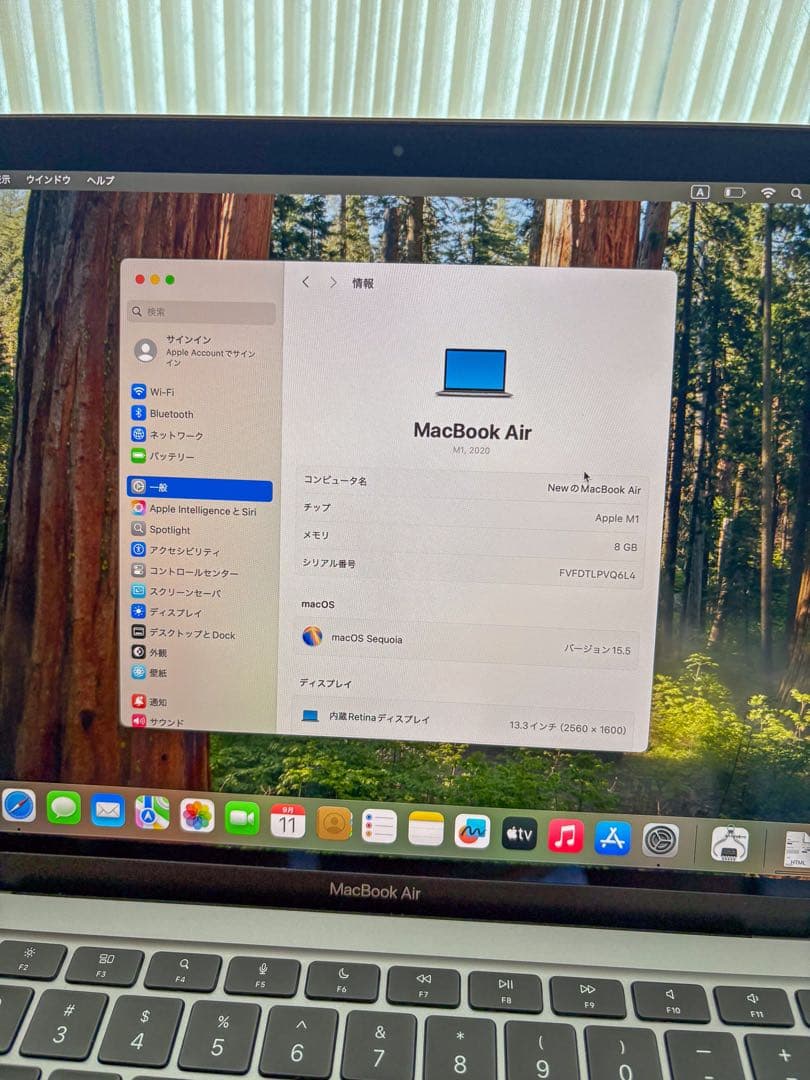
Task: Launch Safari from the Dock
Action: (x=19, y=805)
